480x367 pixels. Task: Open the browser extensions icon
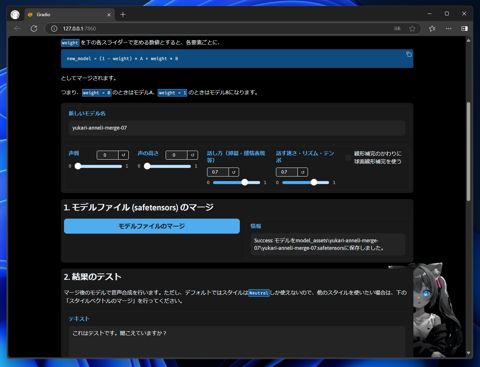tap(432, 29)
